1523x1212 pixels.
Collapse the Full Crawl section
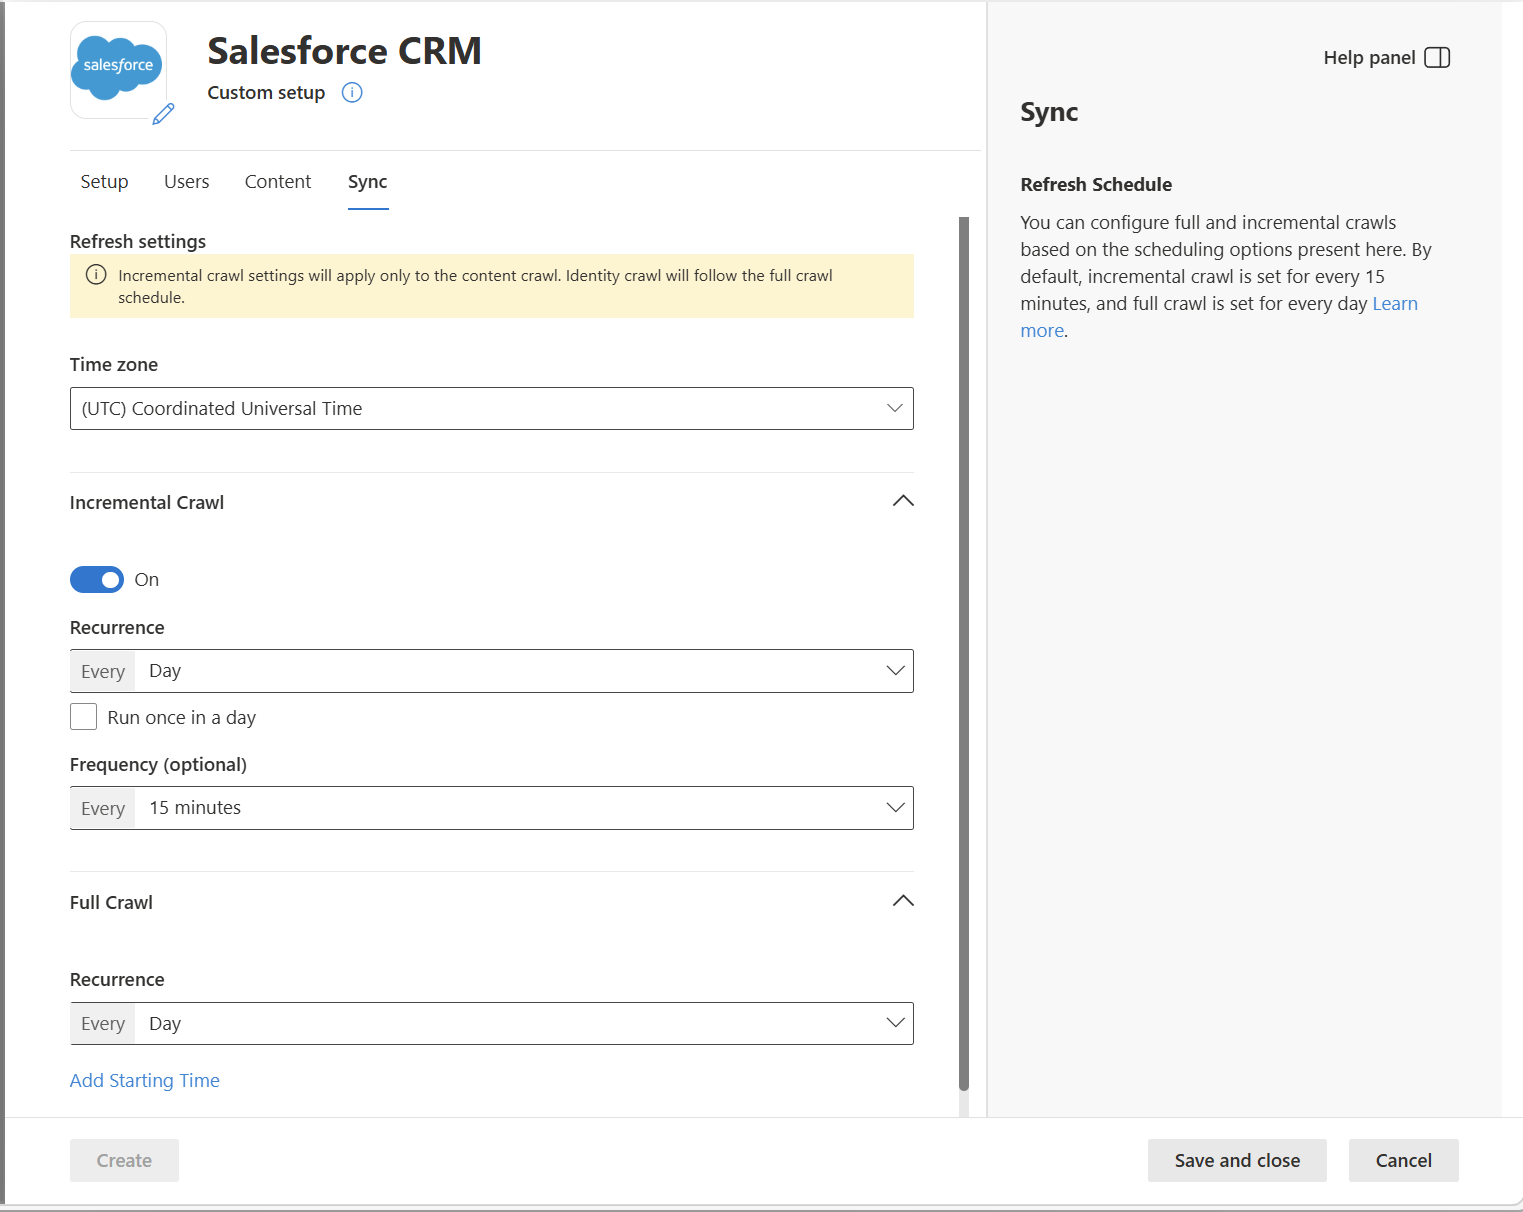point(903,901)
